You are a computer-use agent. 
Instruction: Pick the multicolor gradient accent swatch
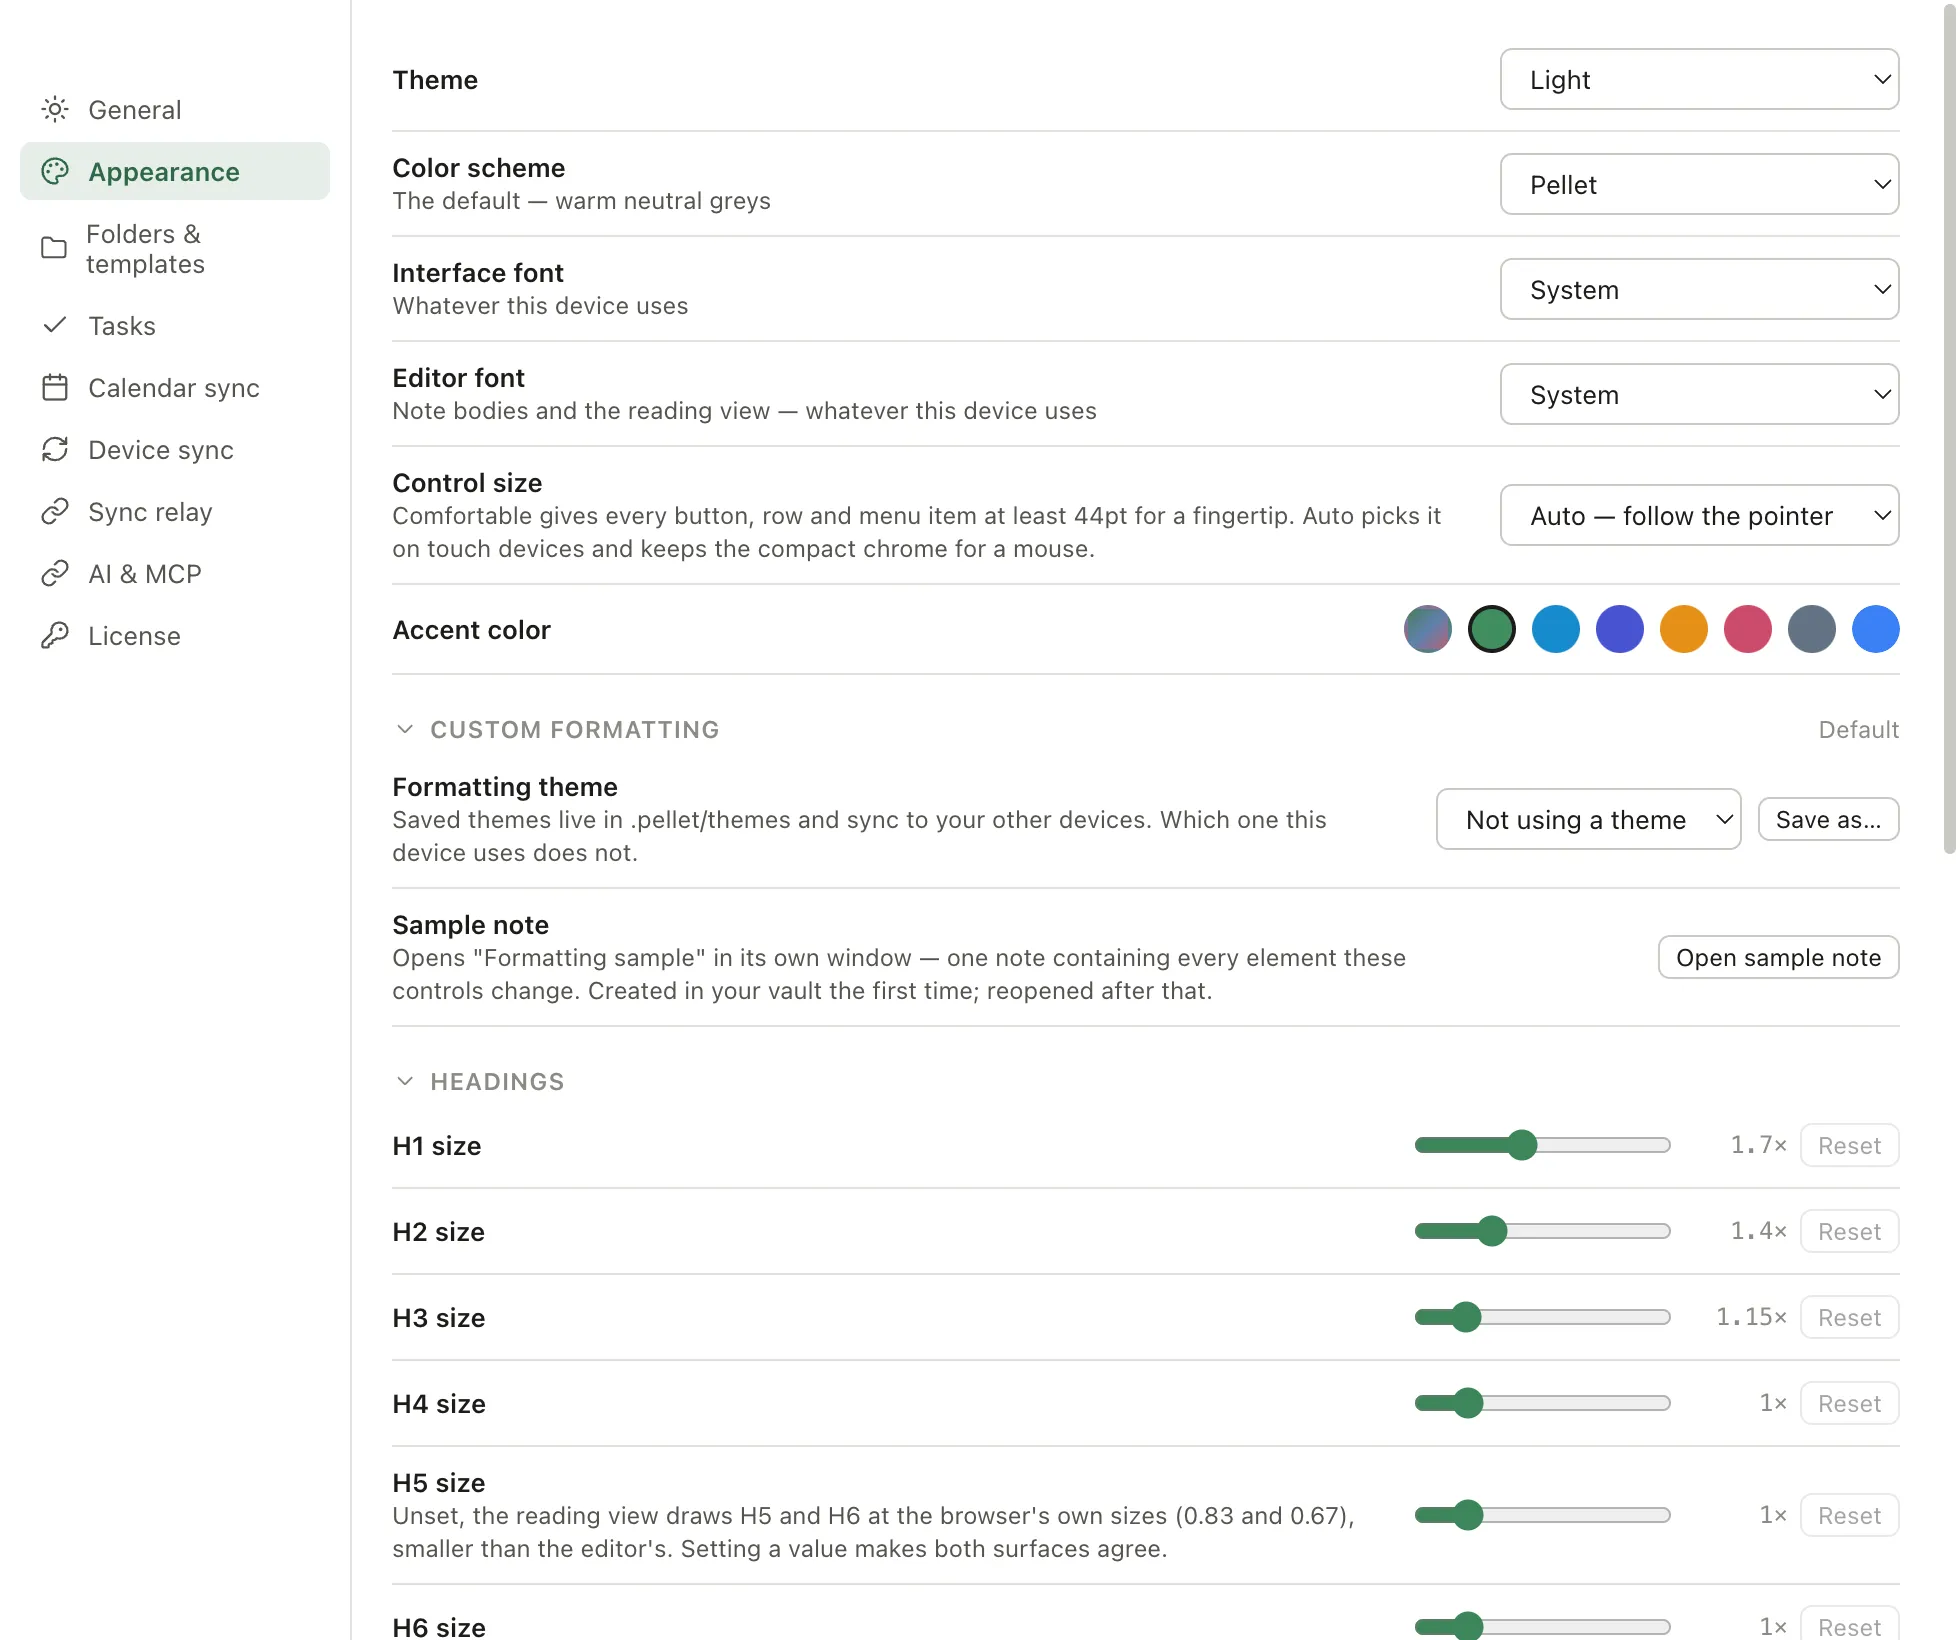pyautogui.click(x=1428, y=630)
